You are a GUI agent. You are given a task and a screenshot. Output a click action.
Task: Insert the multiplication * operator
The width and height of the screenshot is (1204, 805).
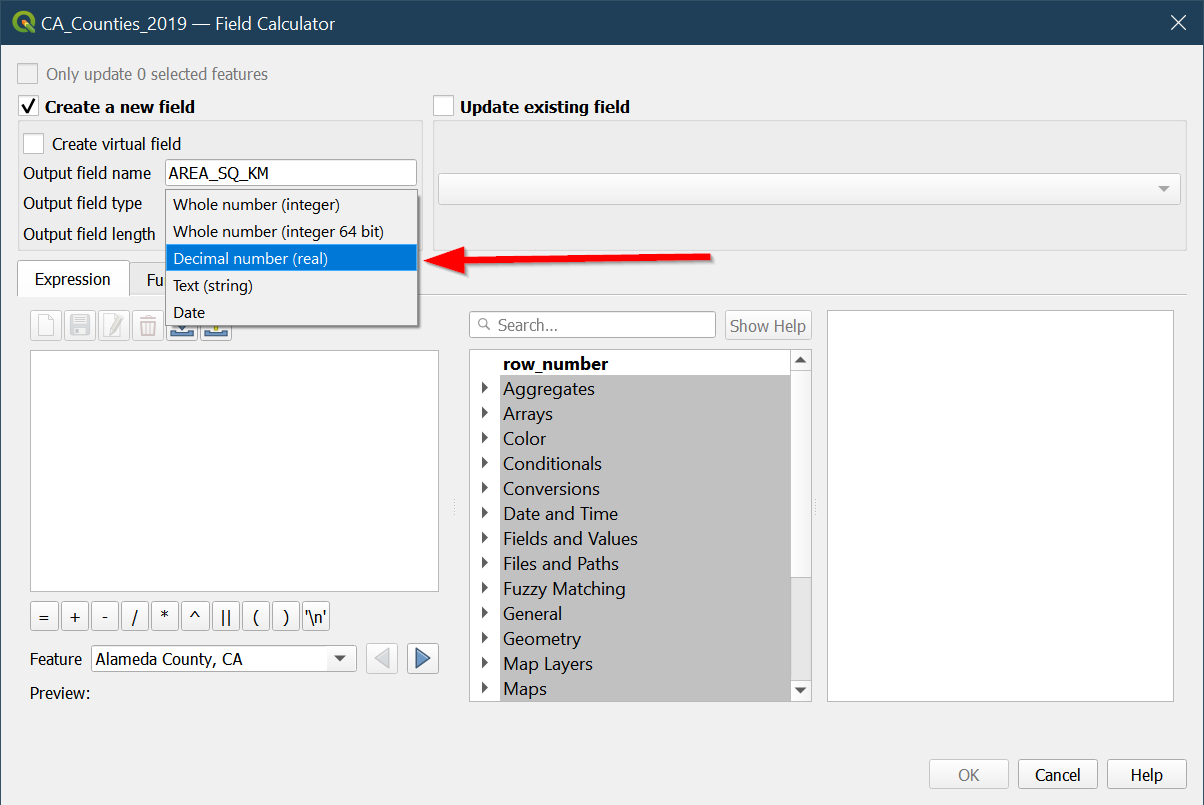[x=165, y=617]
